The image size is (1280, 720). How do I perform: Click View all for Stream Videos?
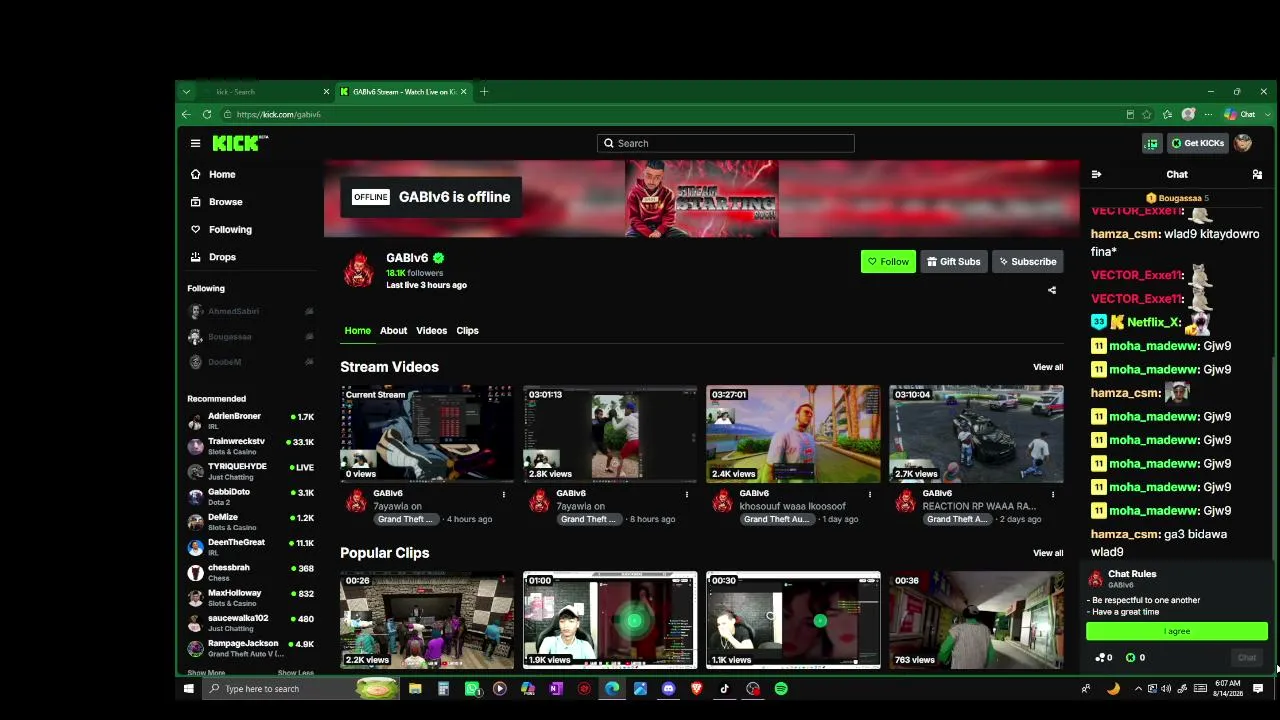[x=1048, y=367]
